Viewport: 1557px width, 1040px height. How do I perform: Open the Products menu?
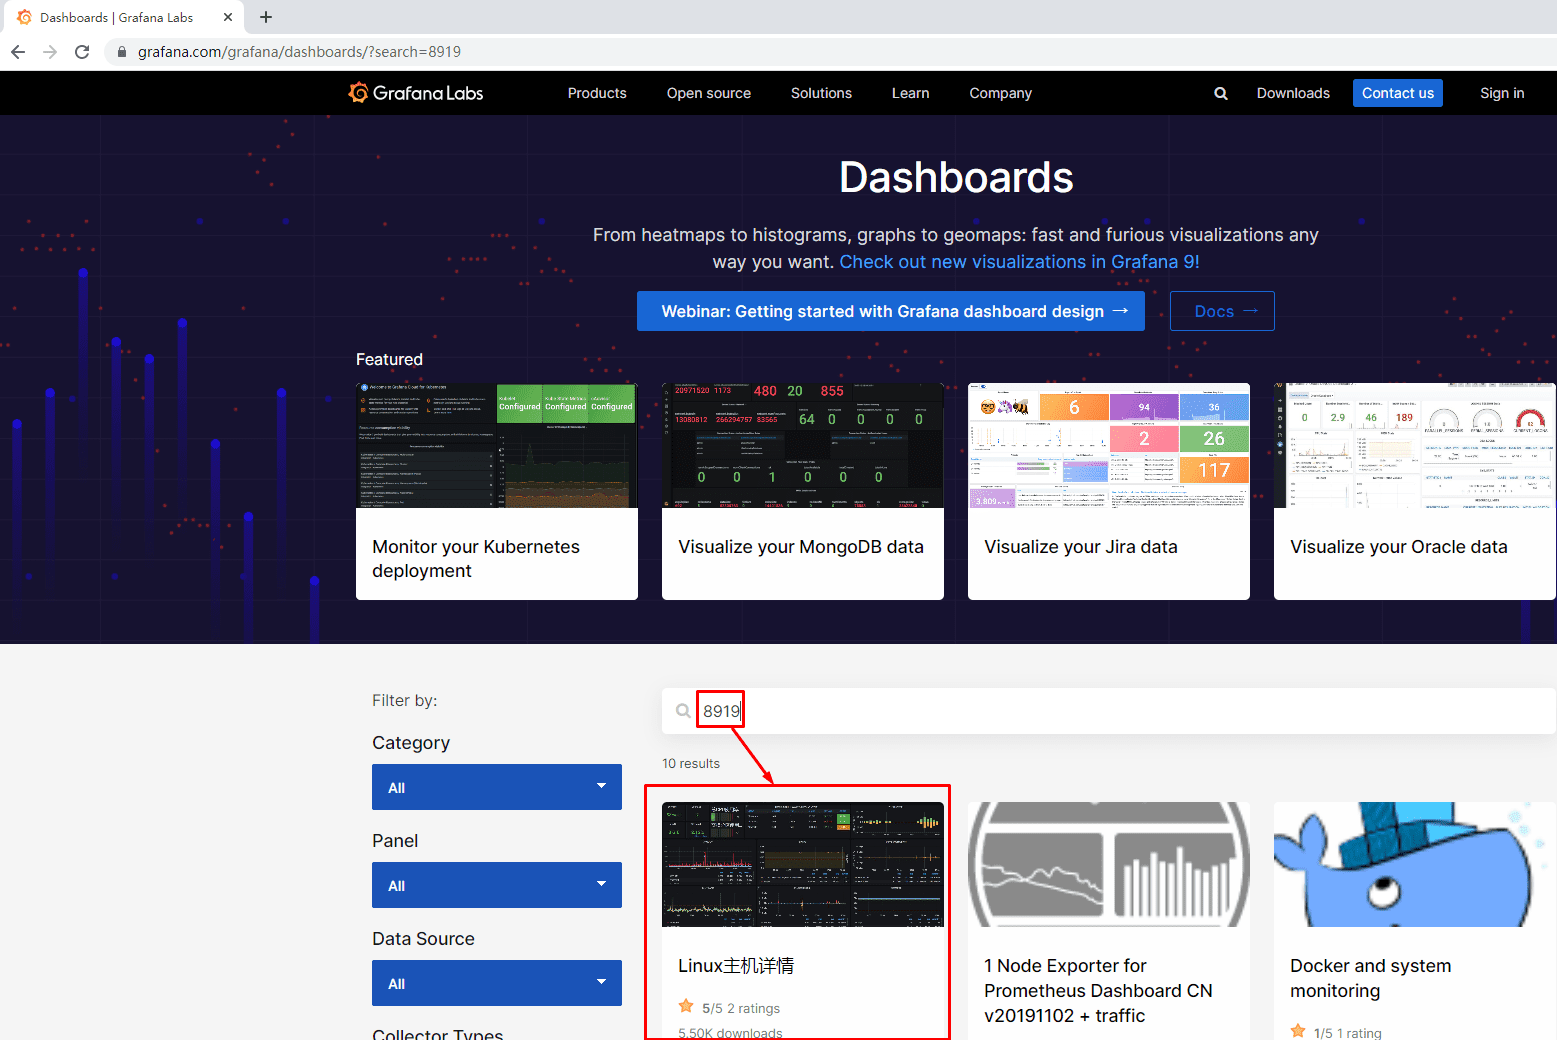coord(597,93)
